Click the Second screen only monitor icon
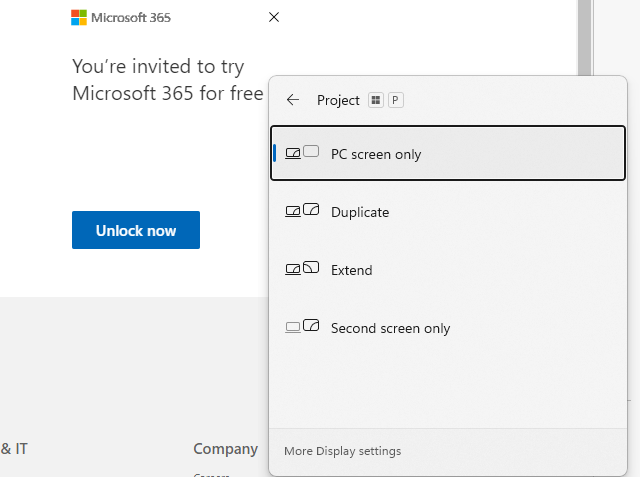The image size is (640, 477). click(302, 327)
